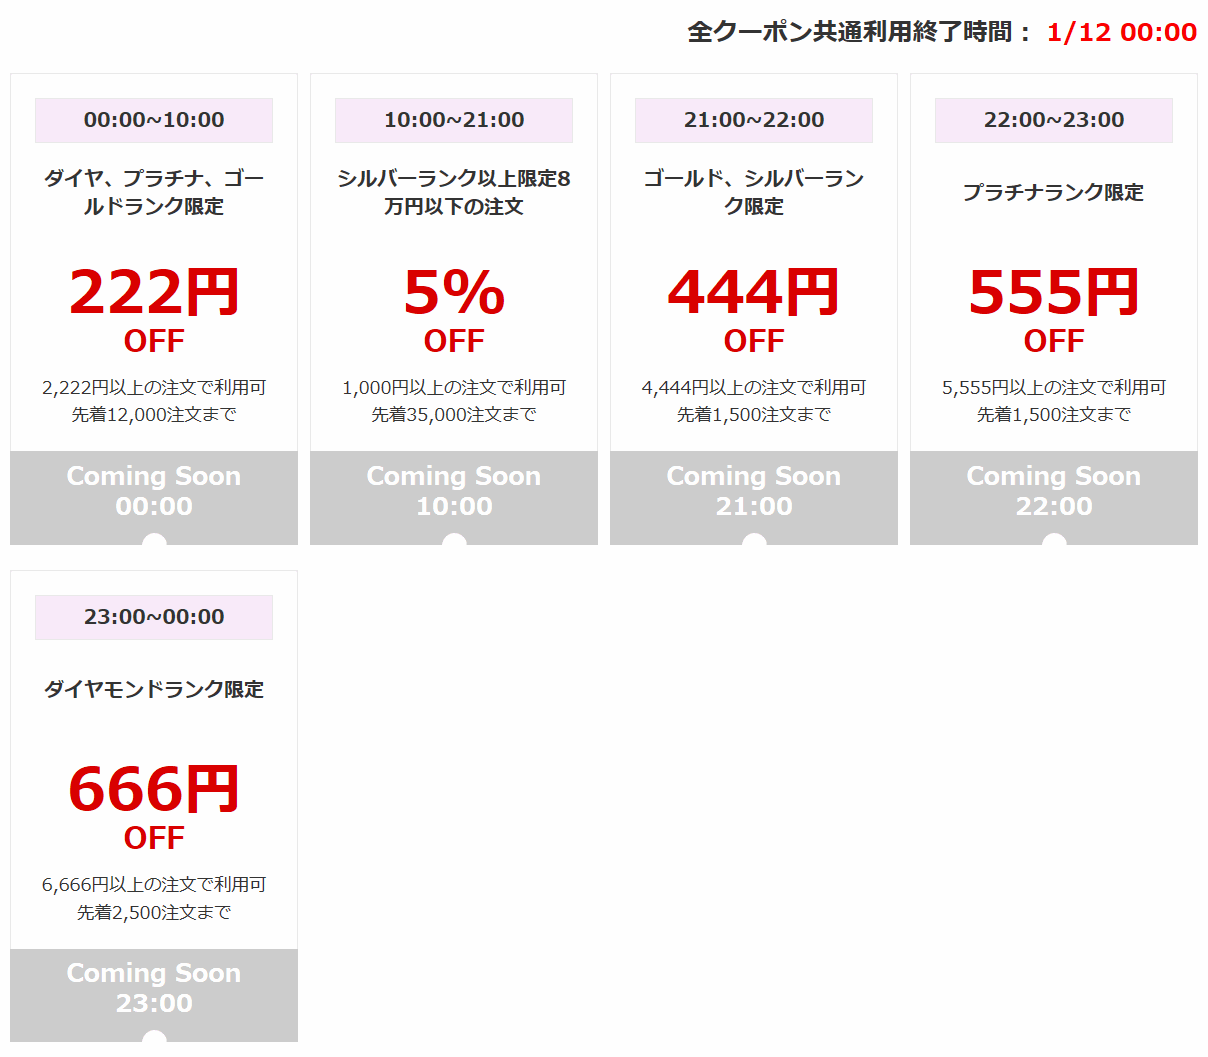This screenshot has height=1057, width=1208.
Task: Select the 23:00~00:00 time slot label
Action: [154, 617]
